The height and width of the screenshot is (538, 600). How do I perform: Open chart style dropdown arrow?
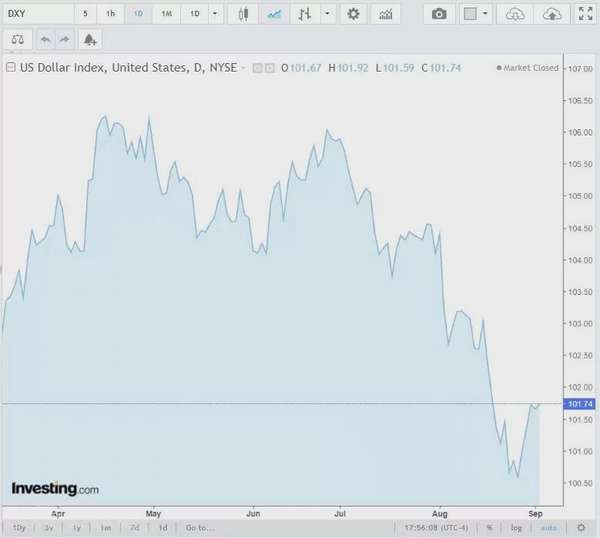coord(328,14)
